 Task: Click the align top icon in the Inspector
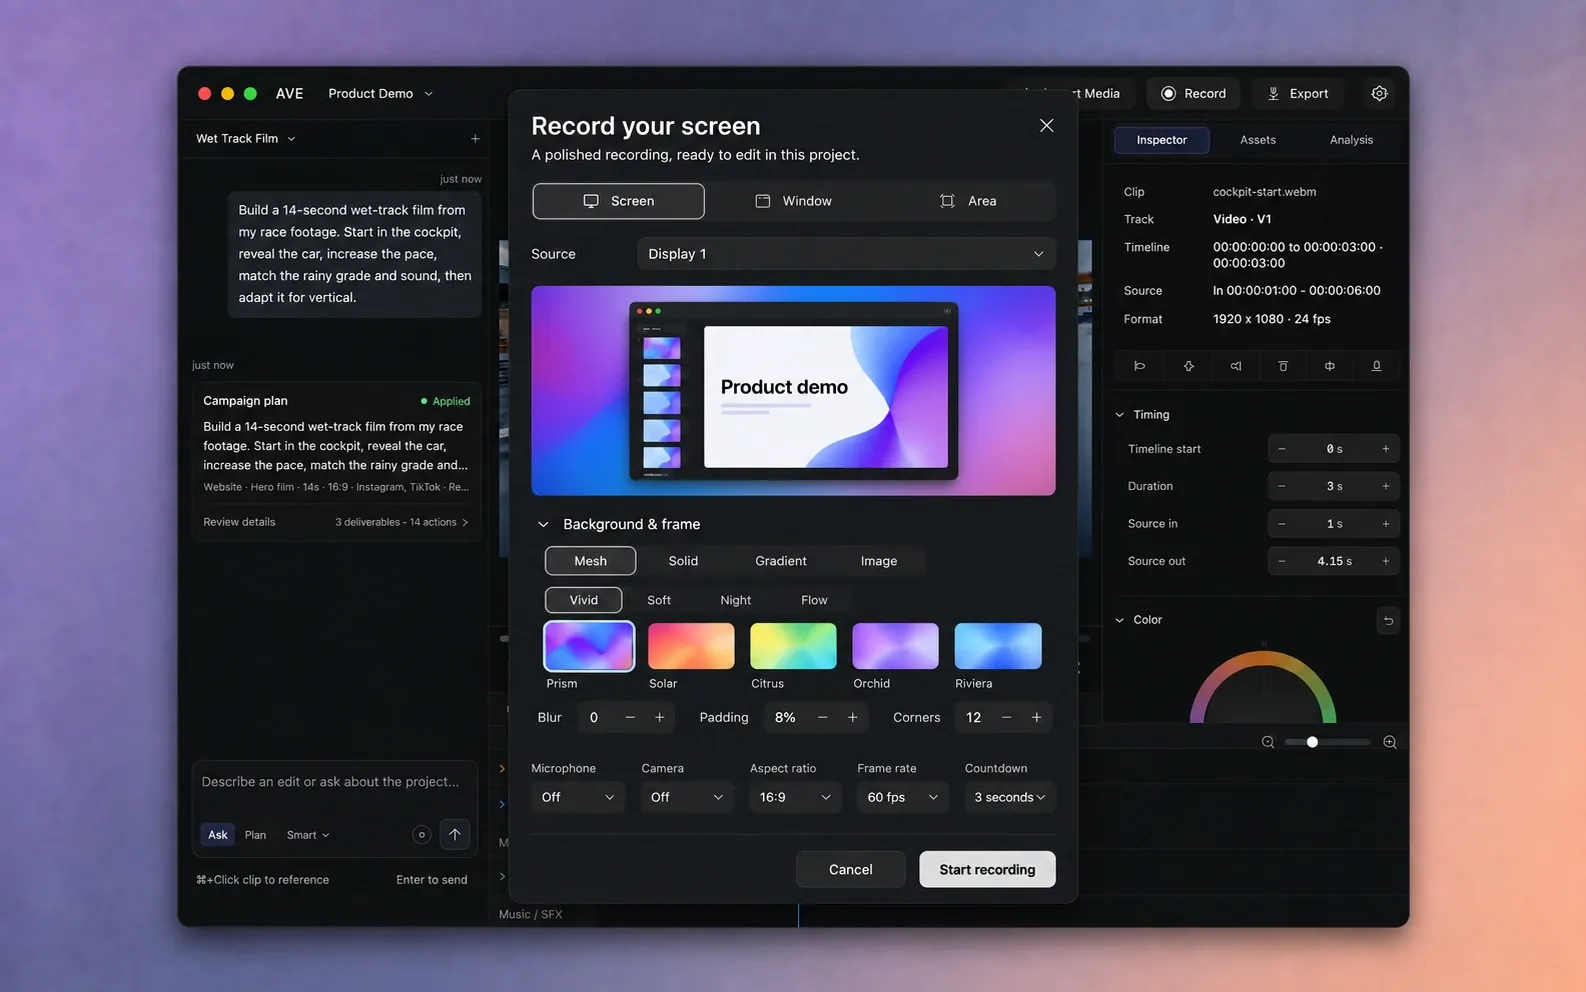tap(1283, 366)
